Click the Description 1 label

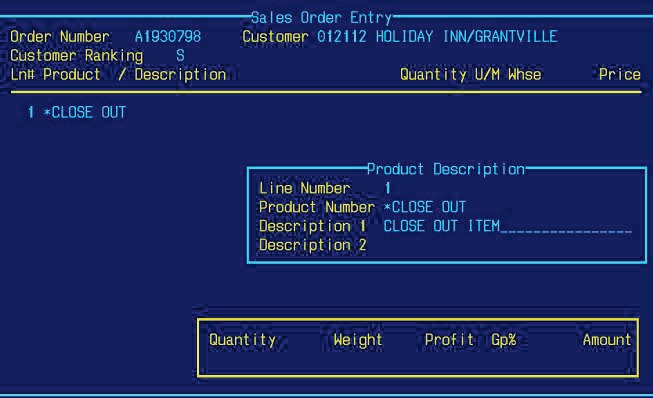(x=312, y=226)
